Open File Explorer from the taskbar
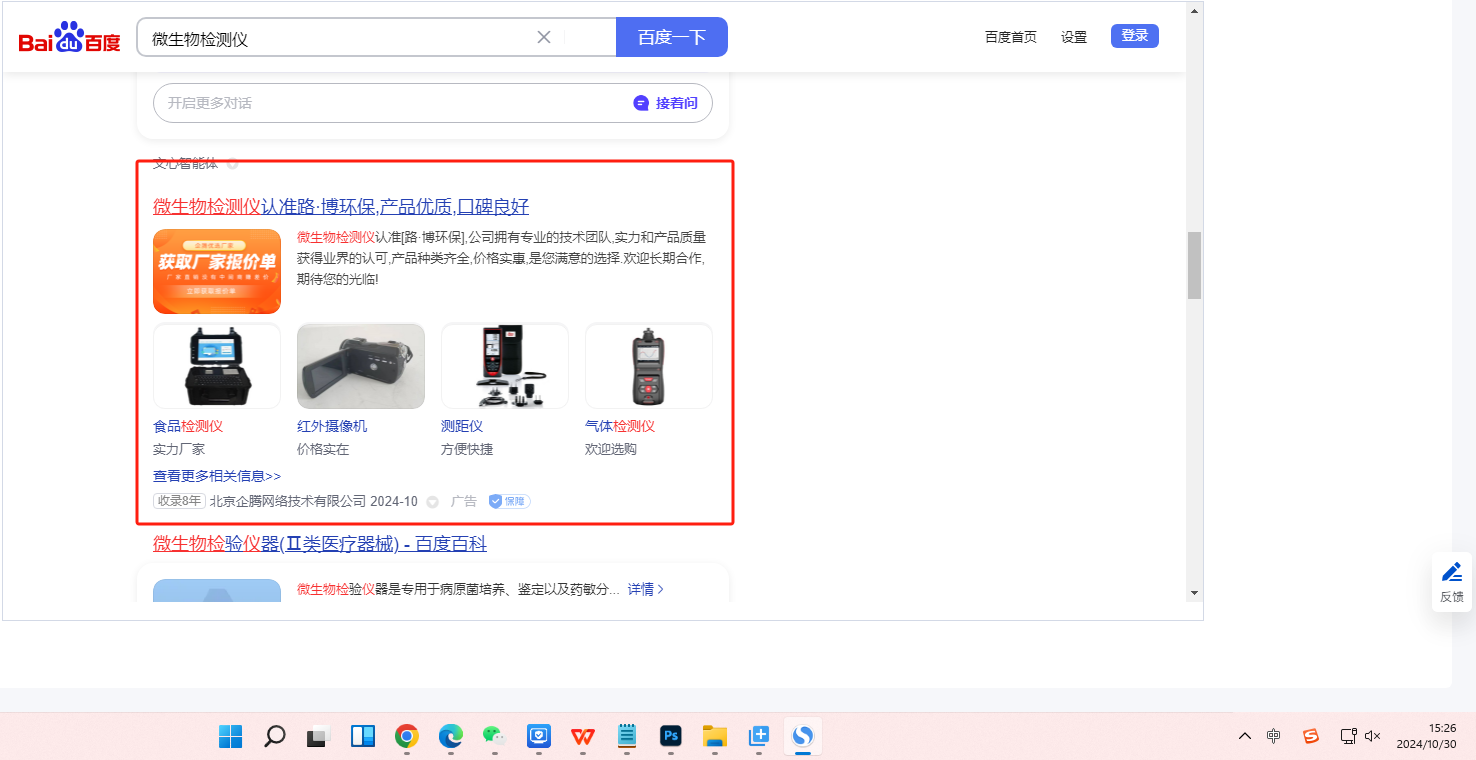 coord(715,737)
